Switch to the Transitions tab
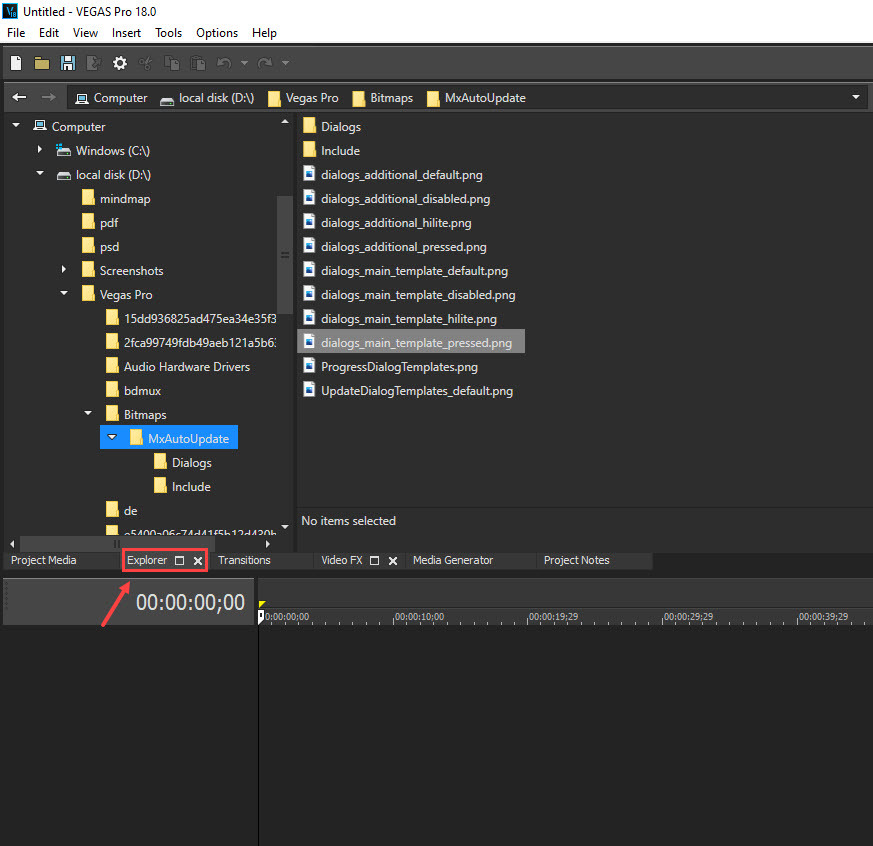Screen dimensions: 873x846 click(244, 560)
